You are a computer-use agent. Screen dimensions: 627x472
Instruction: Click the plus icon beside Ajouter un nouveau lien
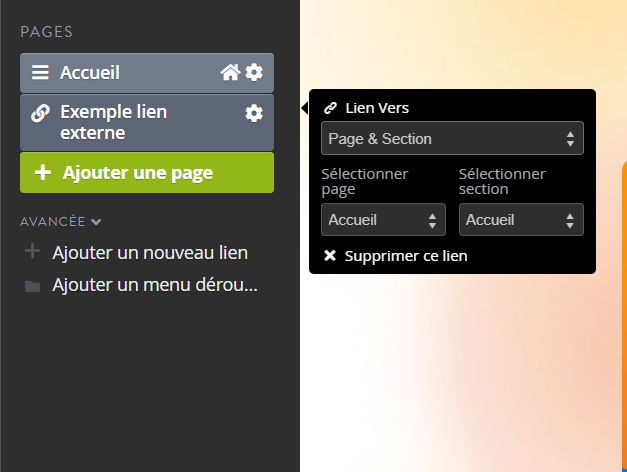click(x=32, y=252)
